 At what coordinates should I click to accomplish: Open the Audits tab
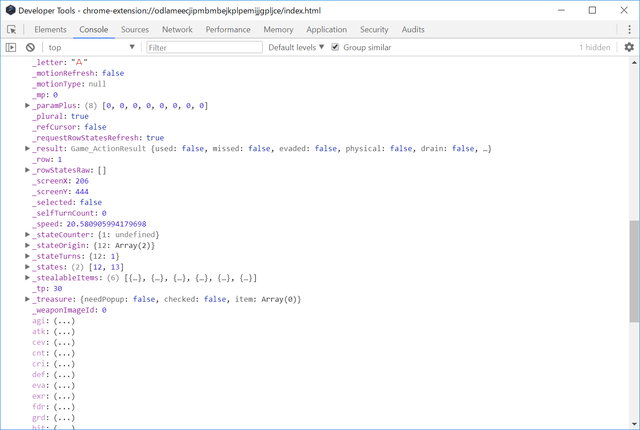tap(413, 29)
